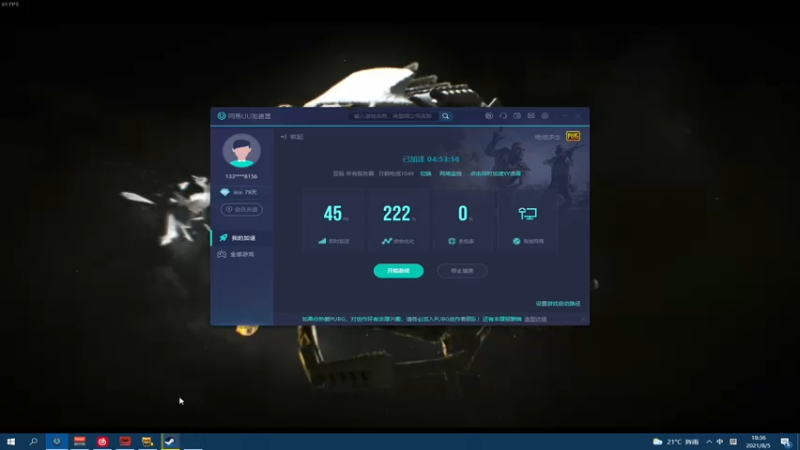
Task: Expand hidden system tray icons chevron
Action: 709,442
